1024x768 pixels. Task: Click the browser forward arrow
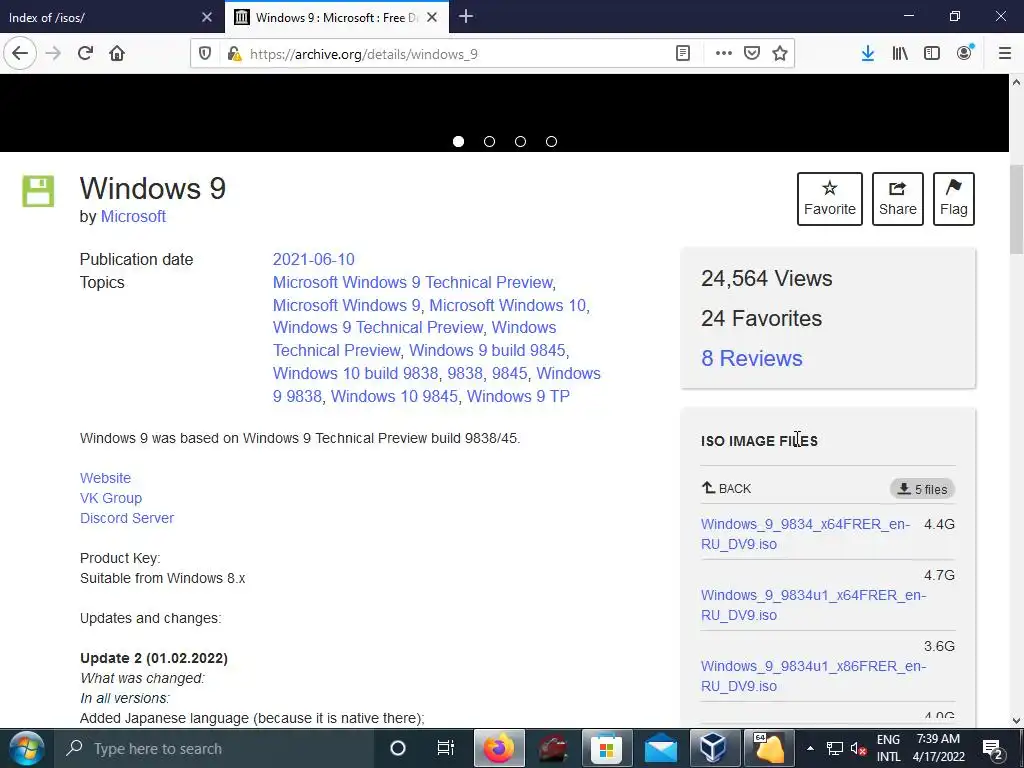click(x=53, y=54)
